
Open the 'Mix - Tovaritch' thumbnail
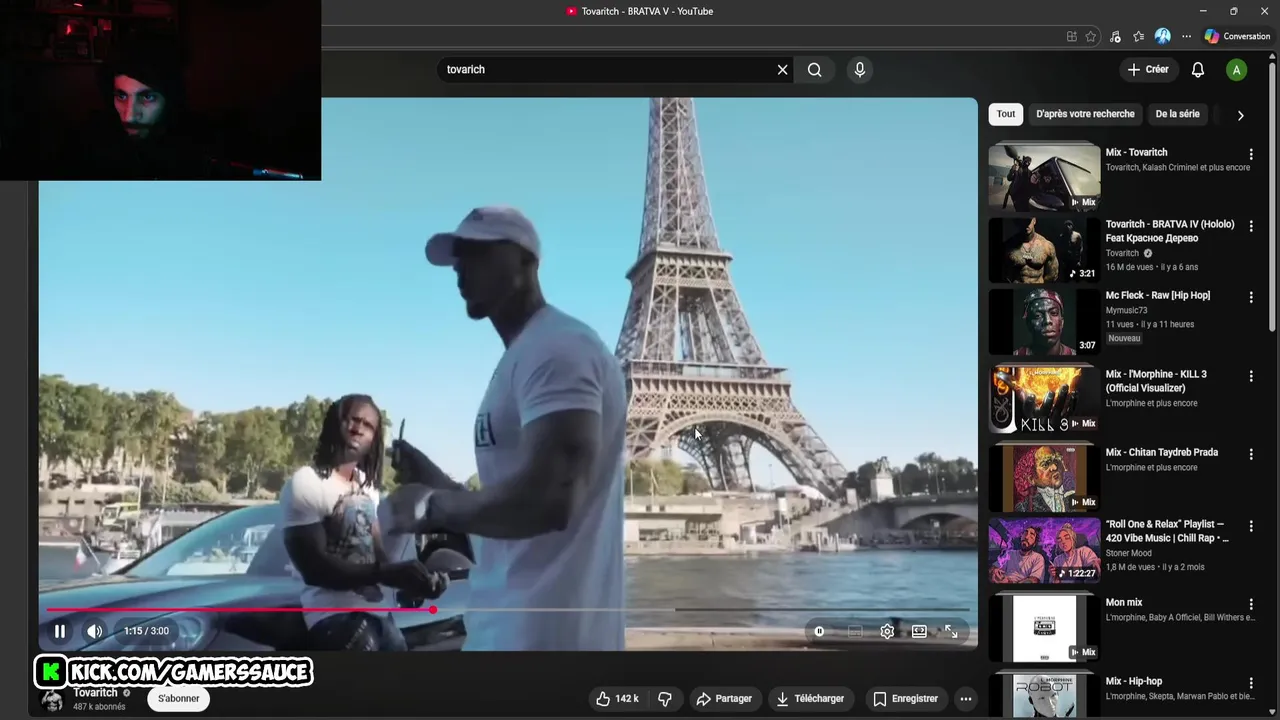pyautogui.click(x=1044, y=177)
